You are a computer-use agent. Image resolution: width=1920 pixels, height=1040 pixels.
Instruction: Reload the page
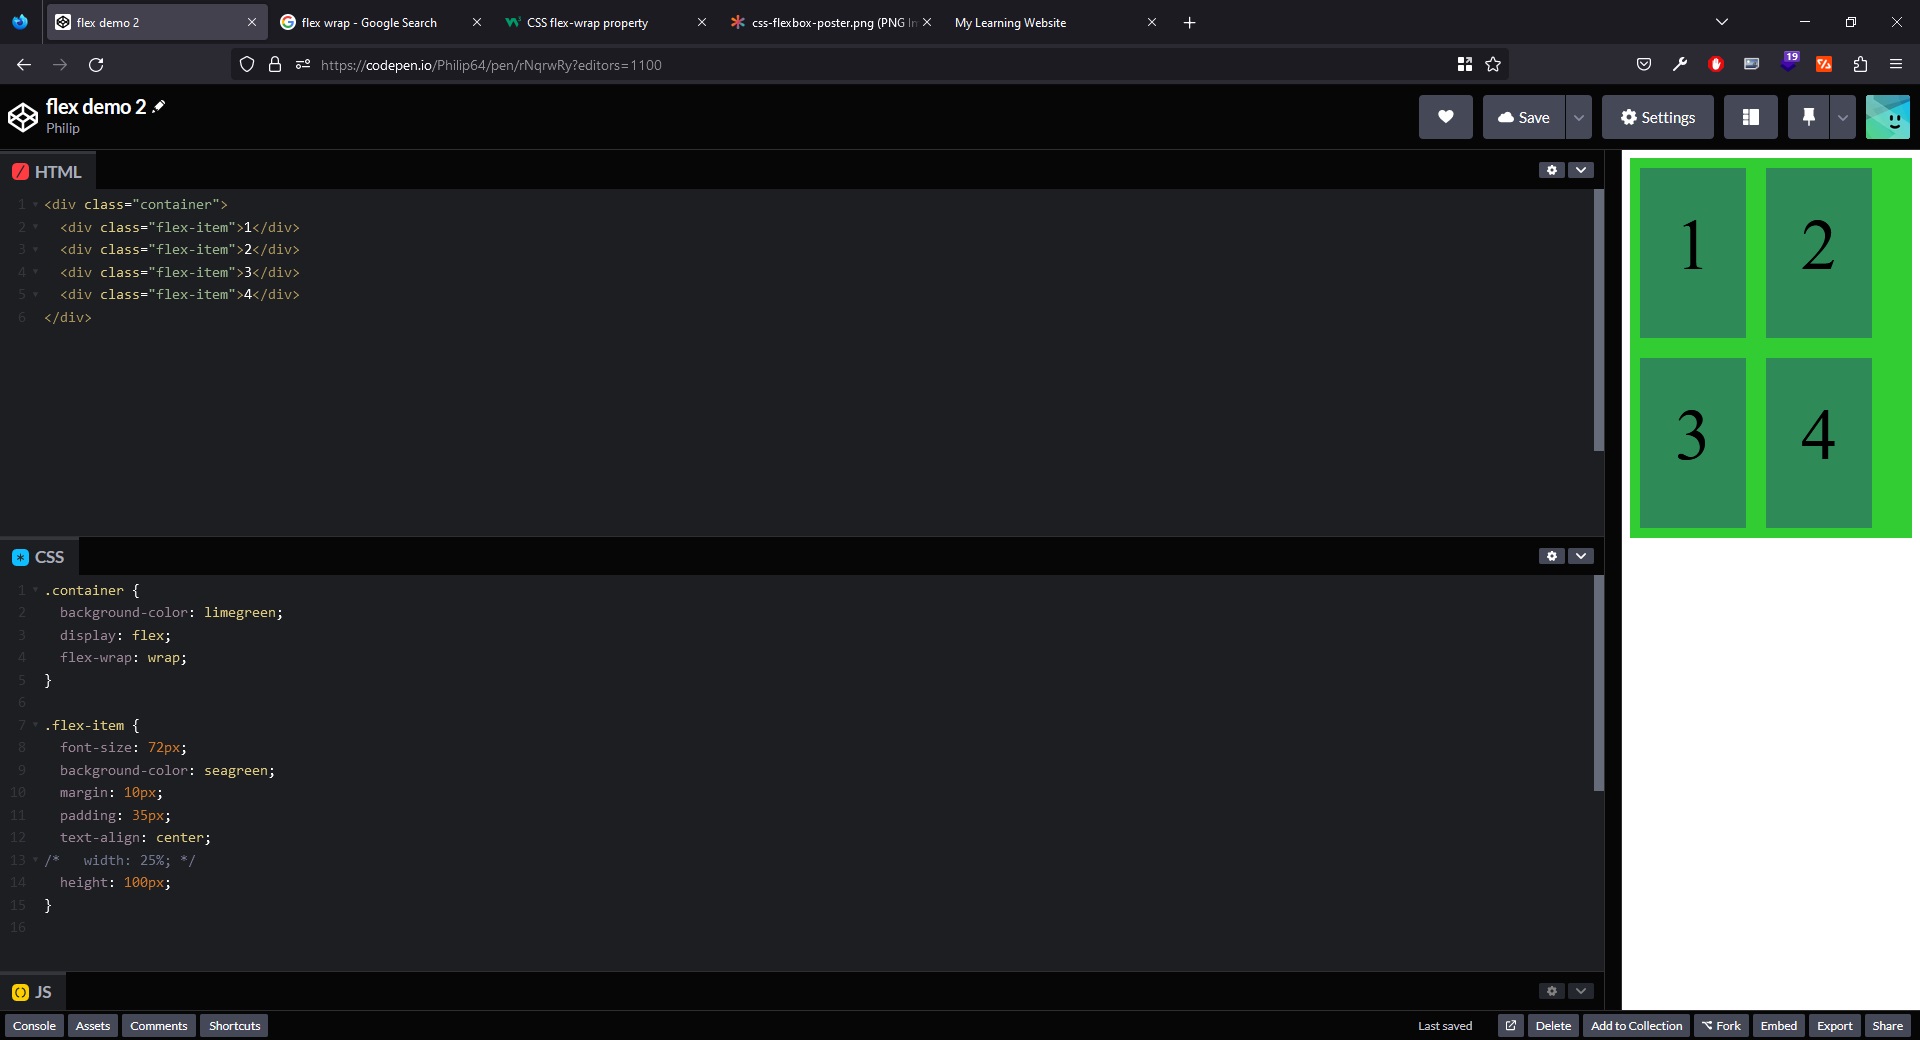tap(96, 65)
